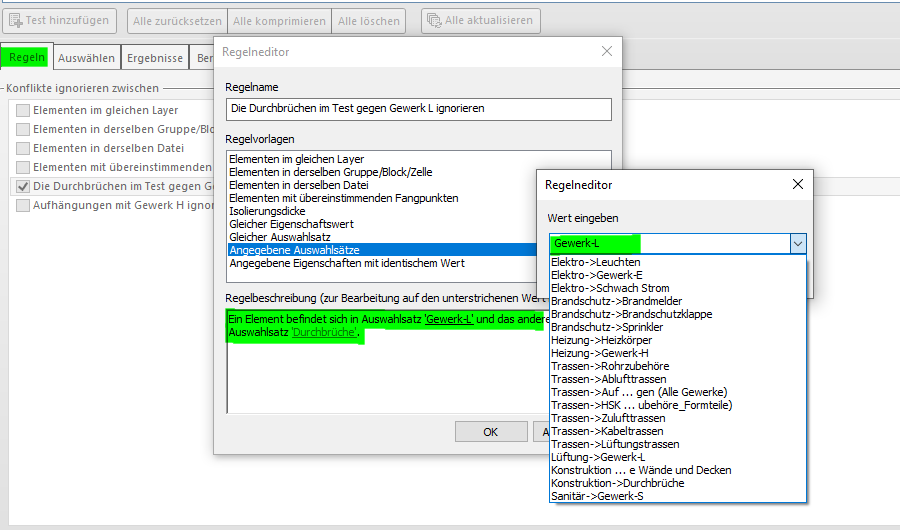Click the Test hinzufügen icon button
The image size is (900, 530).
click(x=59, y=20)
